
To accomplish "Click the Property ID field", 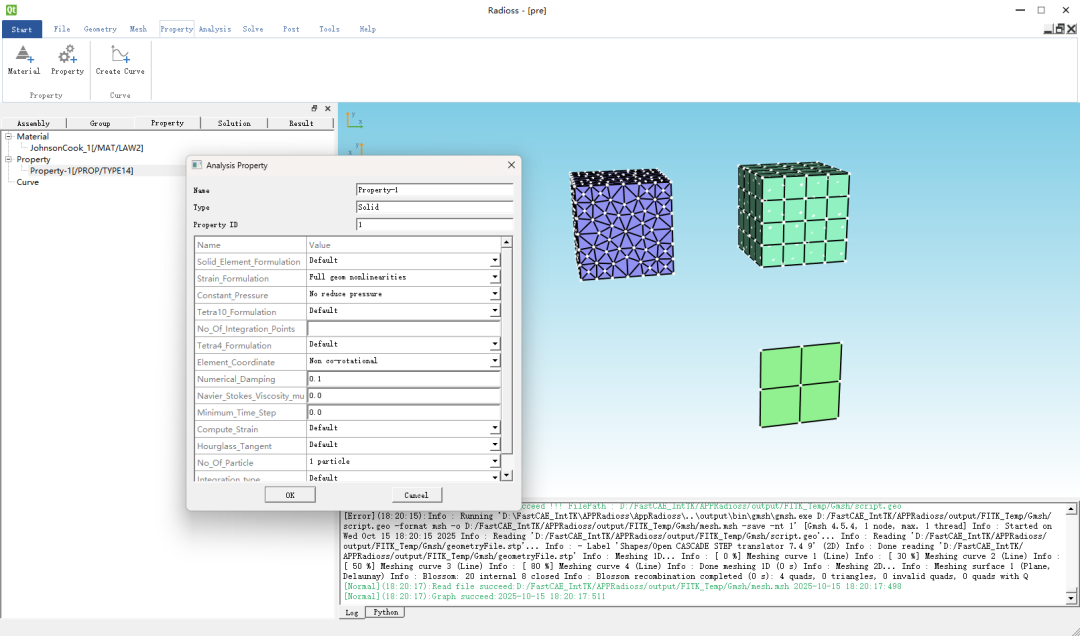I will [x=435, y=225].
